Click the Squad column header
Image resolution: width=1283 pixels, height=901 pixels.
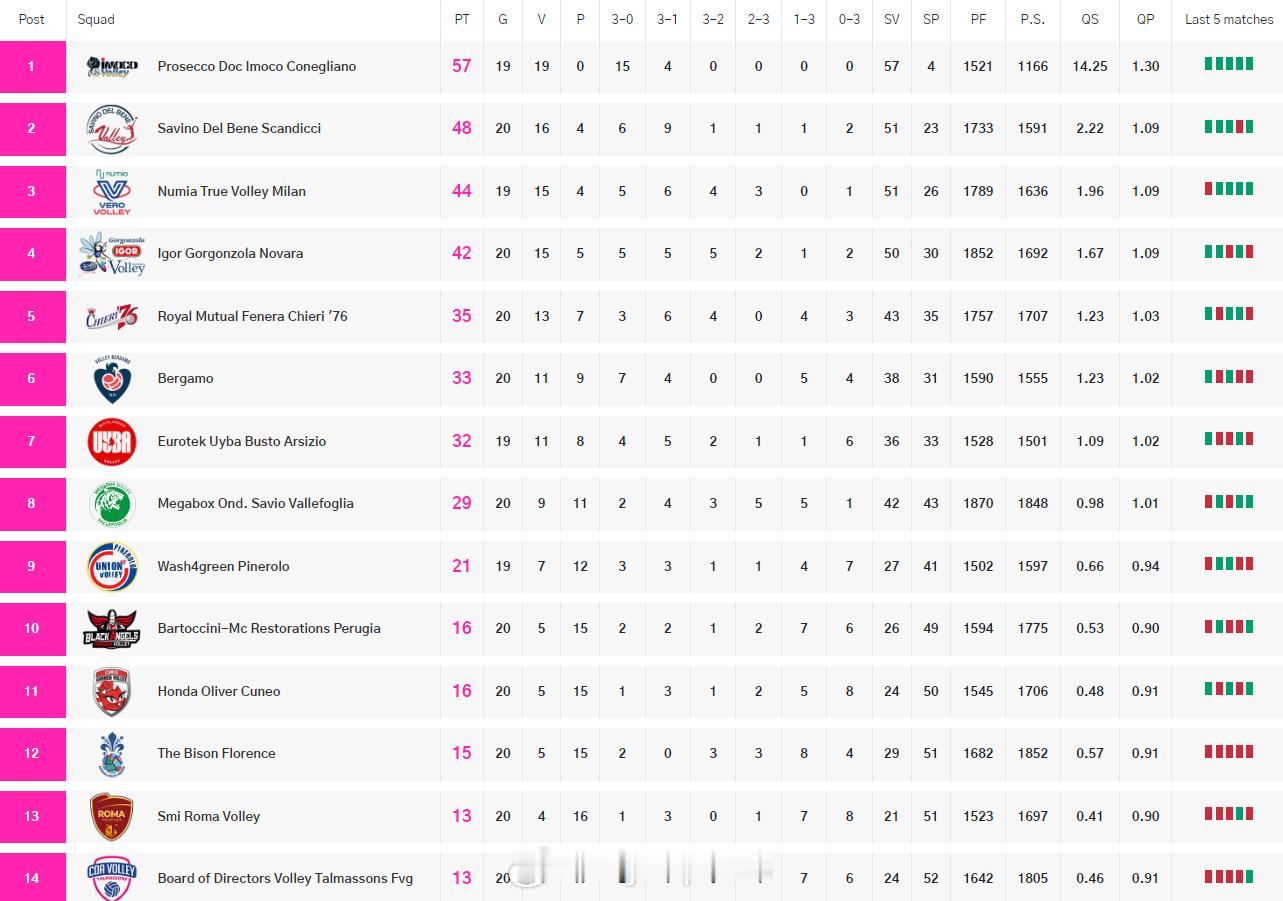coord(96,19)
